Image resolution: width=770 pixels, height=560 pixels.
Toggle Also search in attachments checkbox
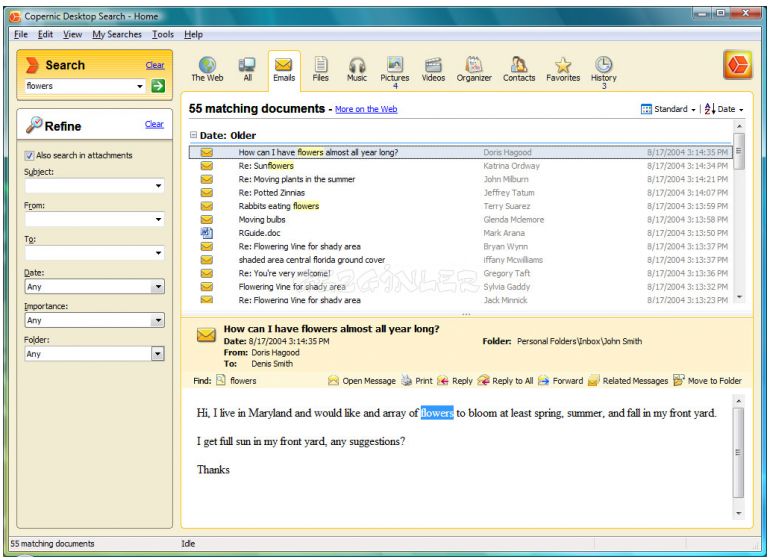point(29,155)
